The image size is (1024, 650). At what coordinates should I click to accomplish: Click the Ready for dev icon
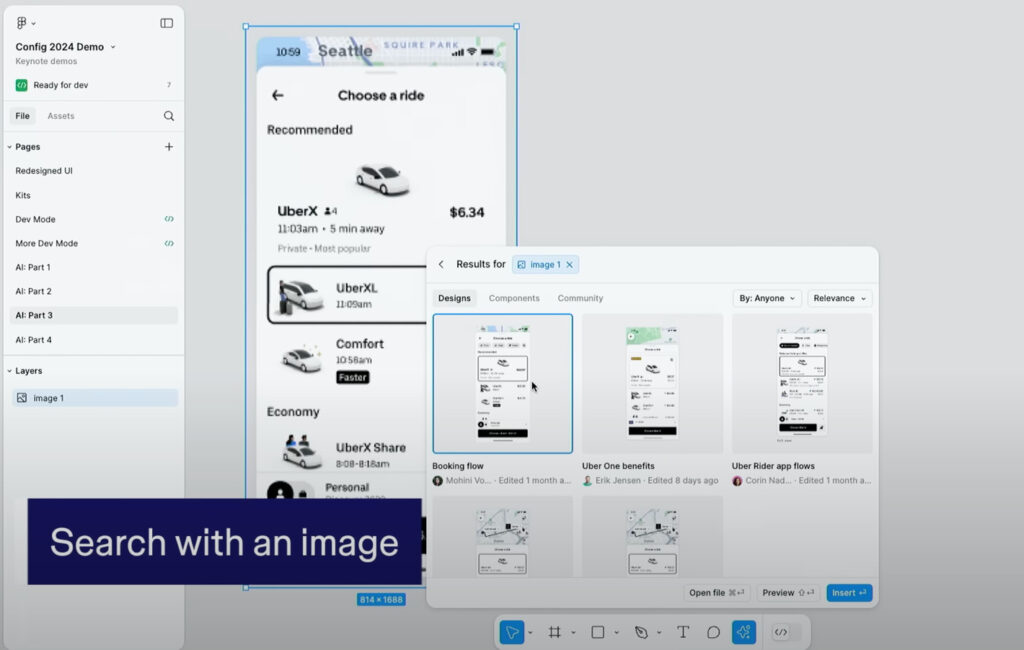click(x=22, y=85)
